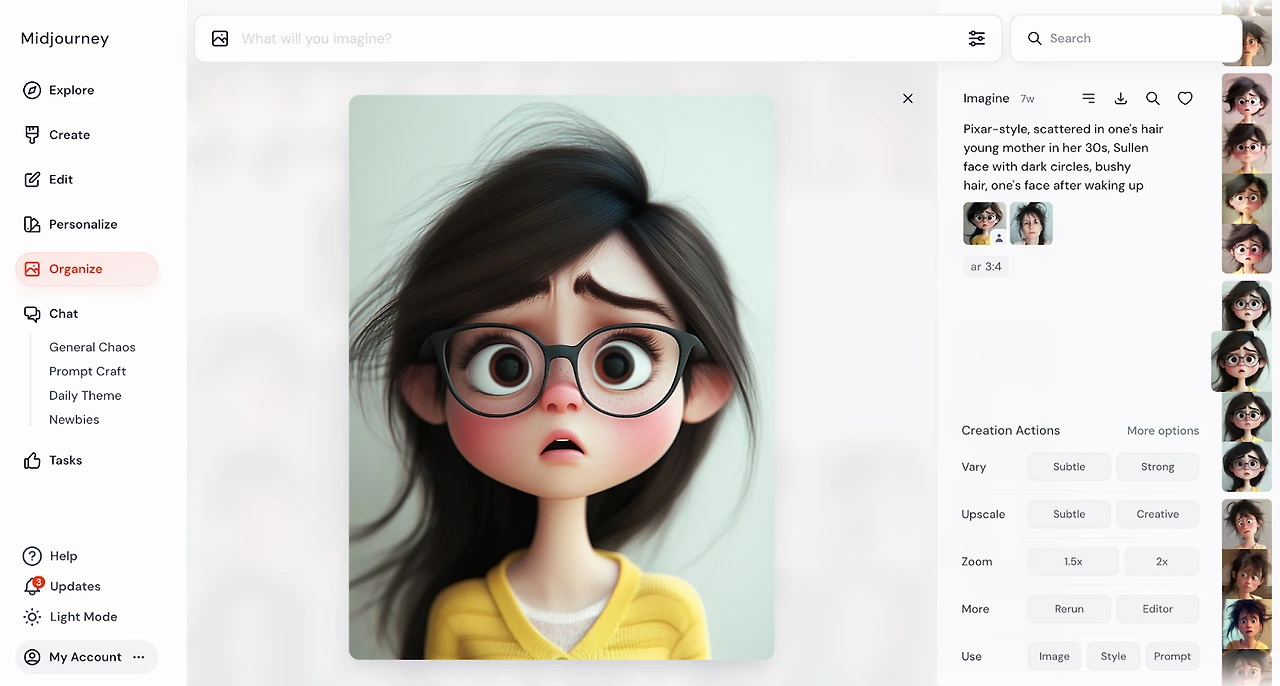Click the Imagine job label
1280x686 pixels.
[986, 98]
